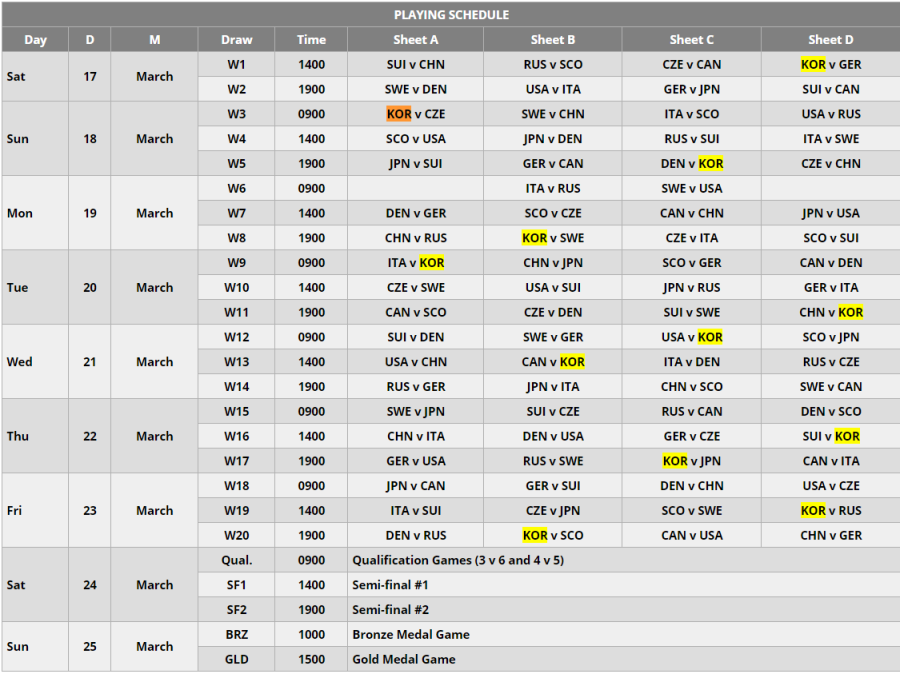Select the KOR v GER match in W1
This screenshot has height=674, width=900.
[x=831, y=64]
